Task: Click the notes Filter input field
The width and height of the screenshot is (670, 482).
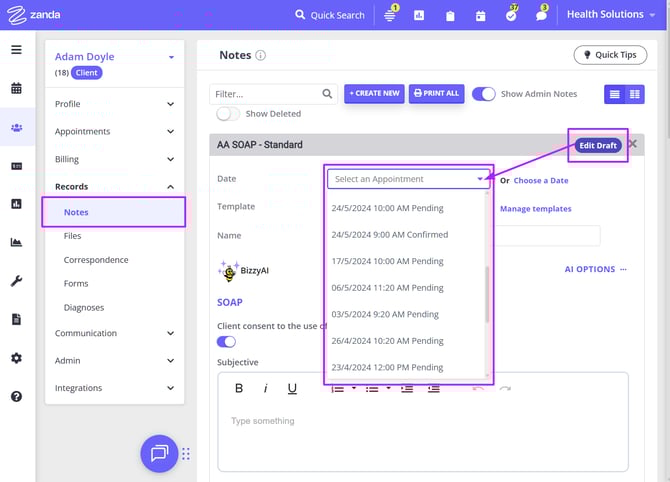Action: coord(266,94)
